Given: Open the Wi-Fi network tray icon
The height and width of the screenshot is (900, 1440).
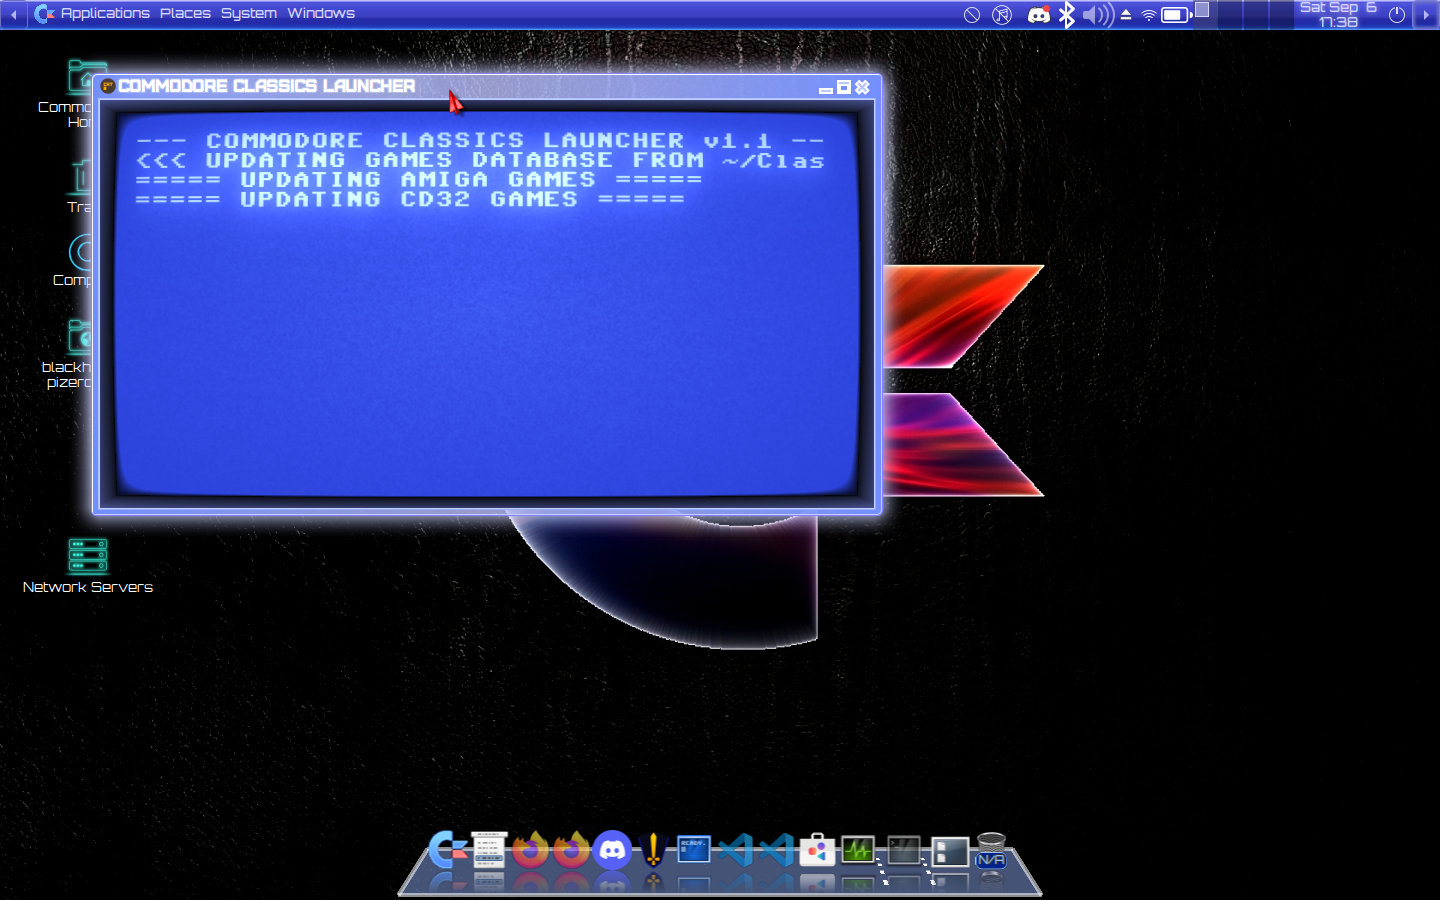Looking at the screenshot, I should click(x=1149, y=15).
